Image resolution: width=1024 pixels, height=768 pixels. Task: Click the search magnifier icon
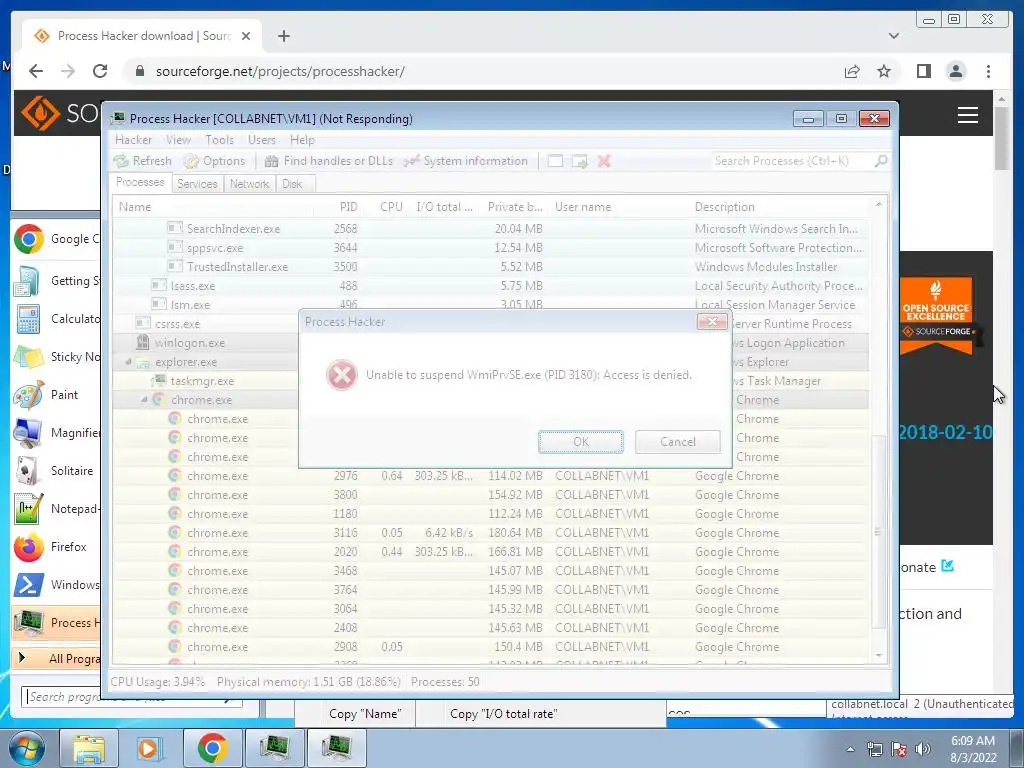pyautogui.click(x=881, y=161)
